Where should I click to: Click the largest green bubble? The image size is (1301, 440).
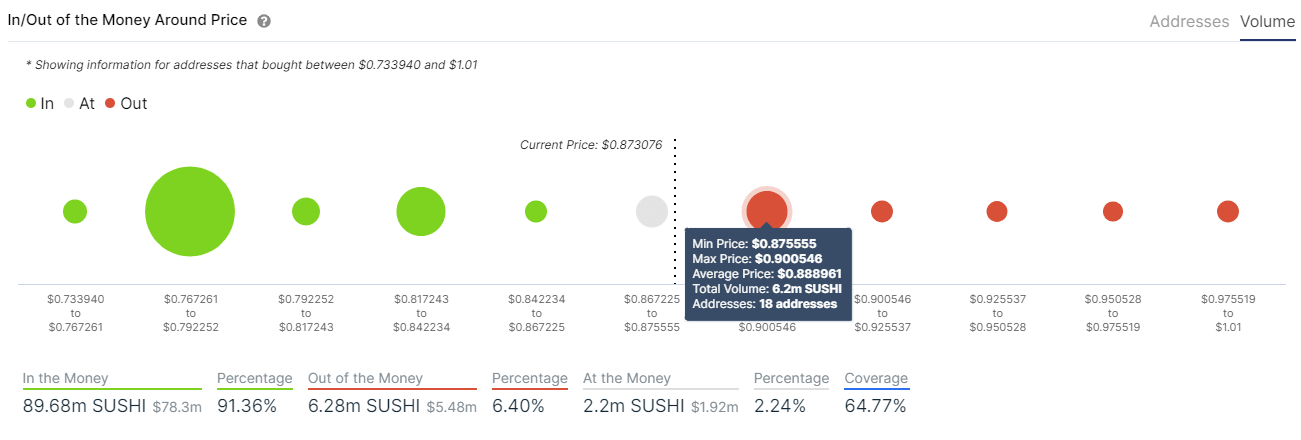[190, 212]
